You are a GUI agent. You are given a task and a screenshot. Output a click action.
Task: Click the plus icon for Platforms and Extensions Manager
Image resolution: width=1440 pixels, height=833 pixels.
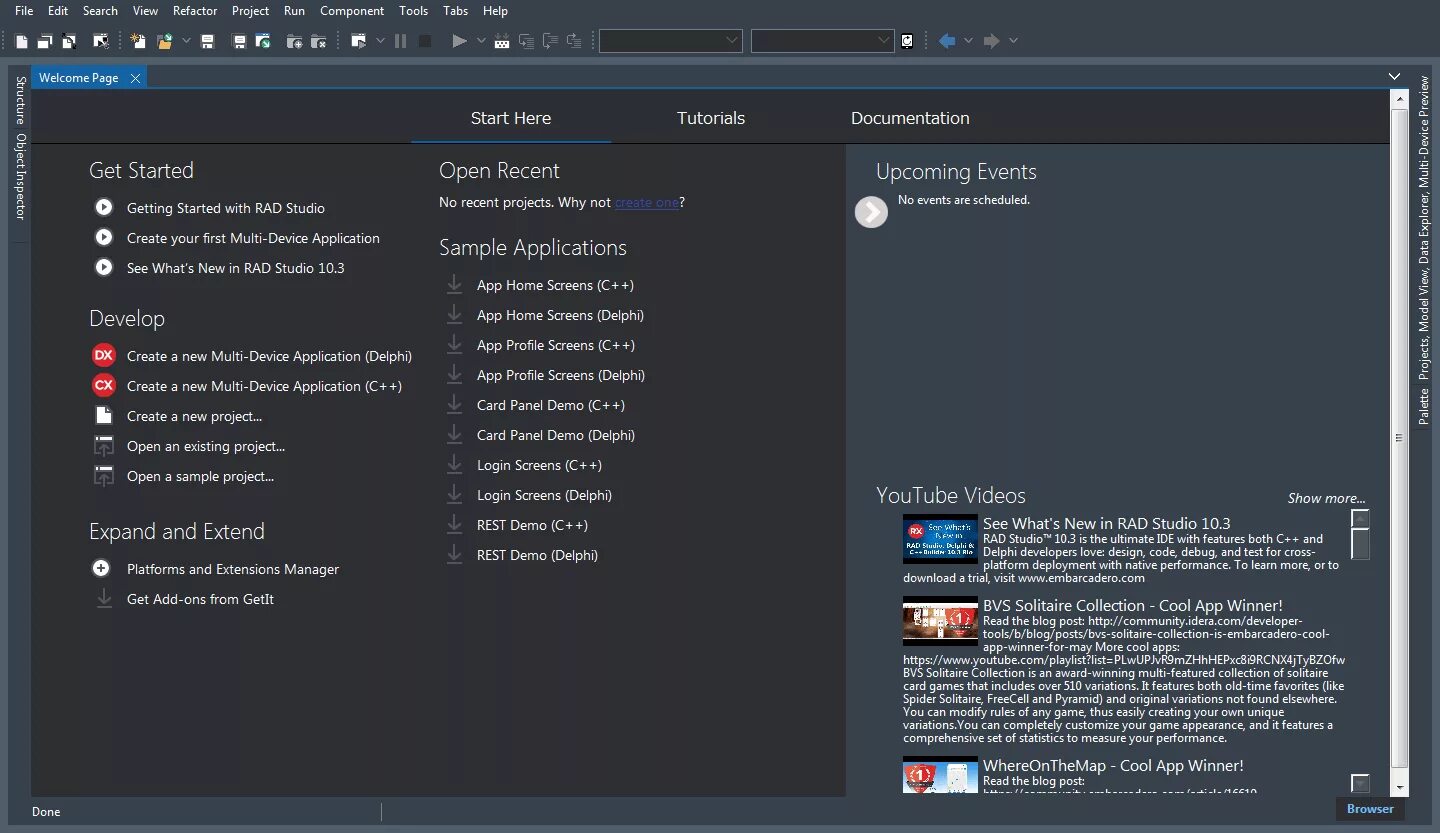click(x=101, y=568)
